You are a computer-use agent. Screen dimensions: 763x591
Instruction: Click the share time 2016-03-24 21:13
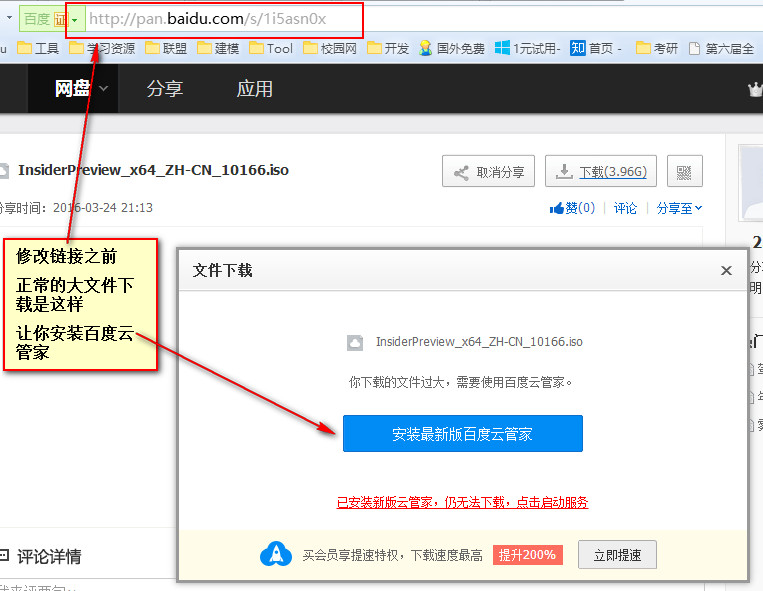pyautogui.click(x=103, y=208)
